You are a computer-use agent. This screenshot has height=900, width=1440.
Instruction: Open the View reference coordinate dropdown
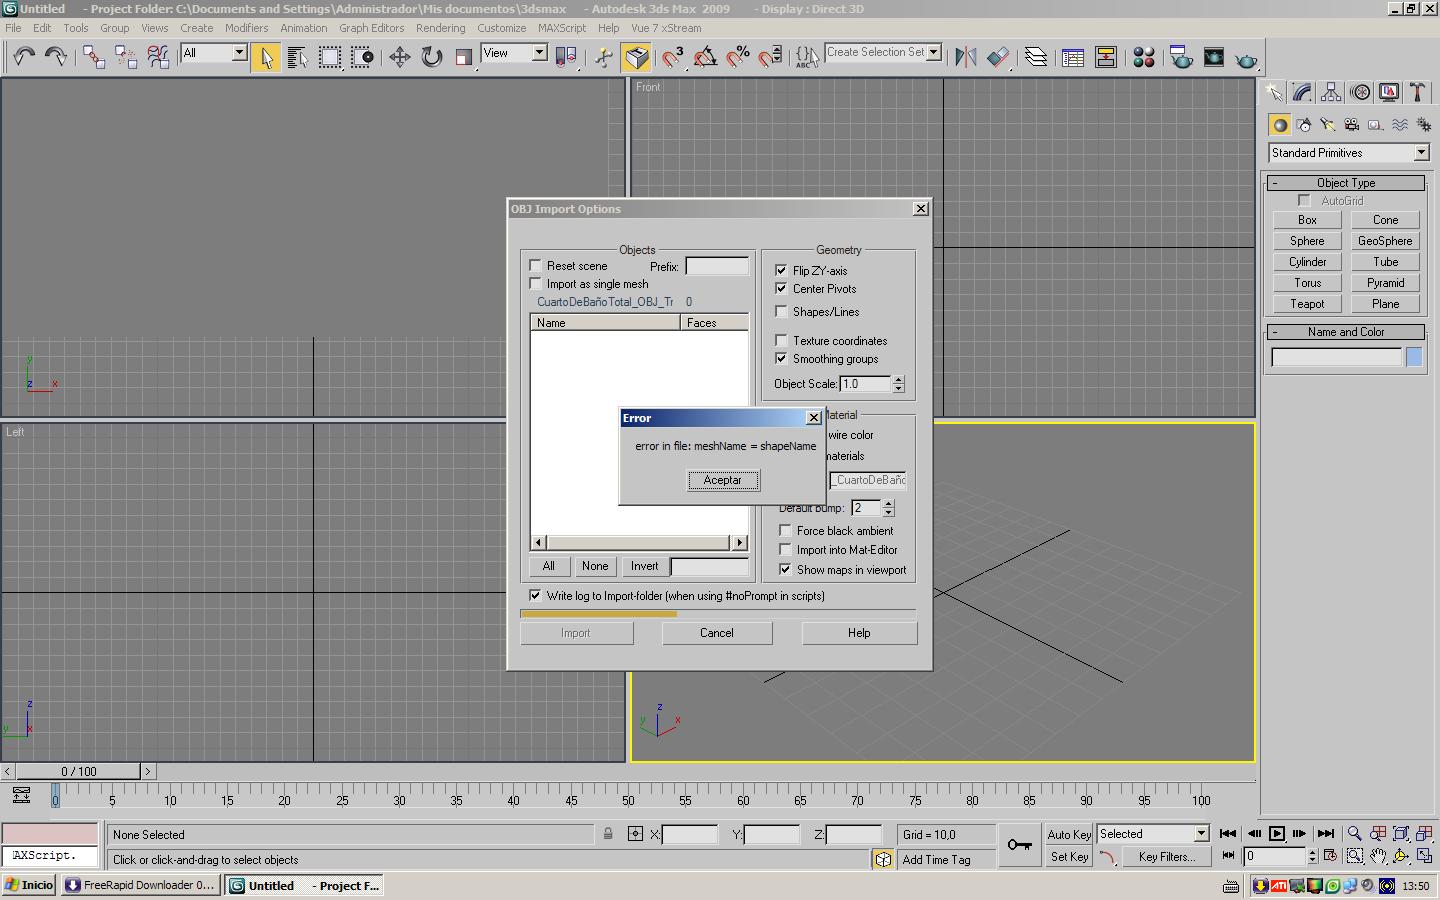click(x=514, y=53)
